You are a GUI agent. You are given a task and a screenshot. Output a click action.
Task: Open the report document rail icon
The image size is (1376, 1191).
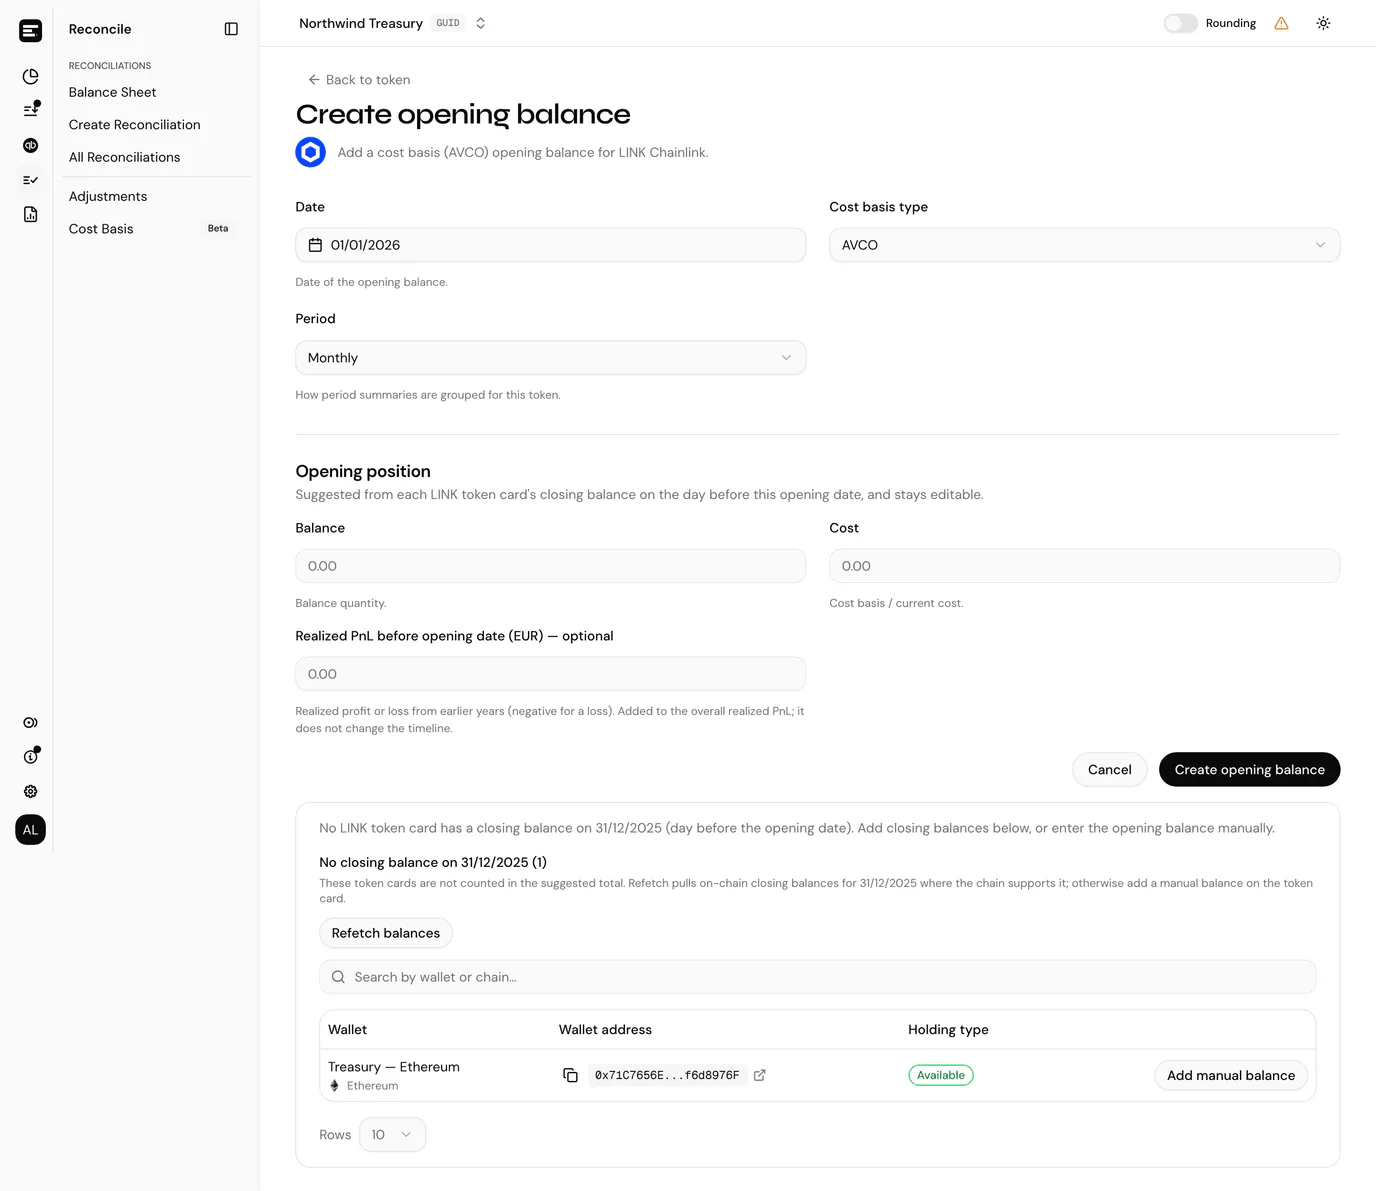coord(31,214)
